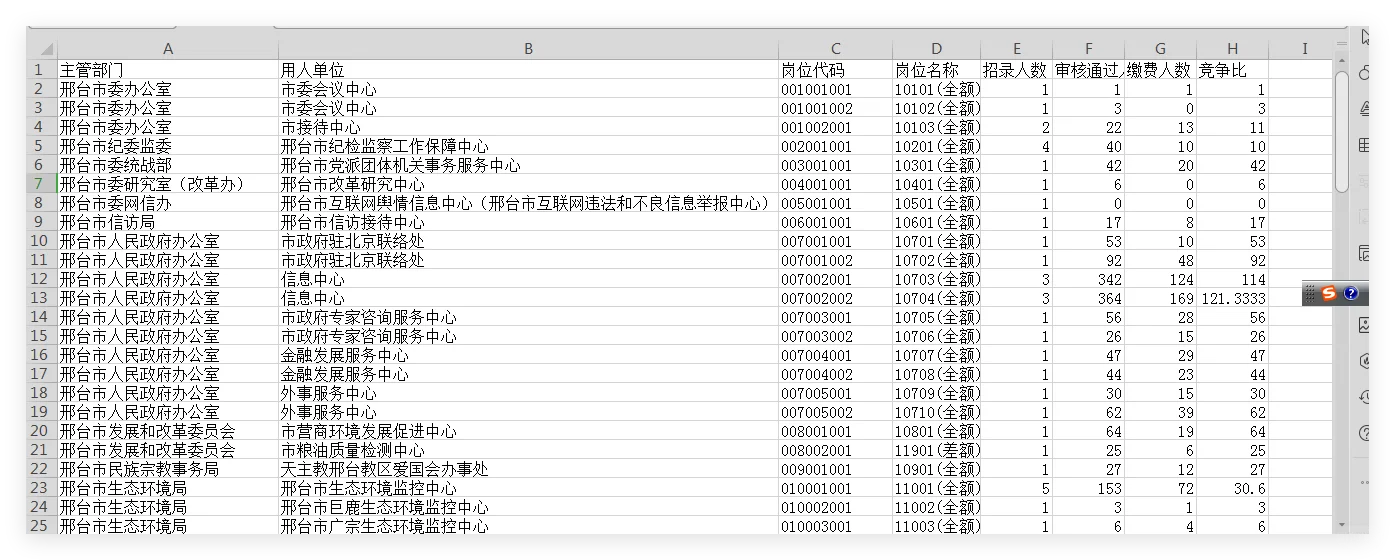
Task: Select cell '邢台市纪检监察工作保障中心'
Action: (x=528, y=146)
